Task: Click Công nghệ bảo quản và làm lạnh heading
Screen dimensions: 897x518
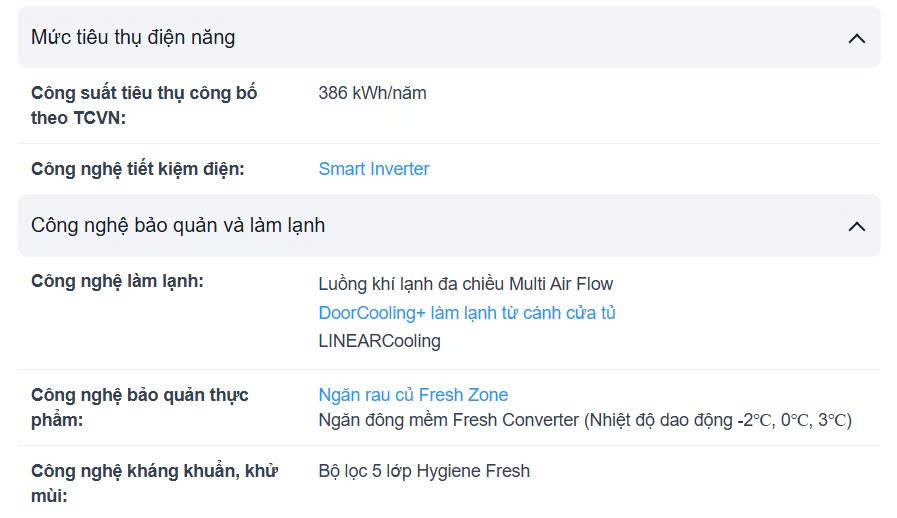Action: click(178, 226)
